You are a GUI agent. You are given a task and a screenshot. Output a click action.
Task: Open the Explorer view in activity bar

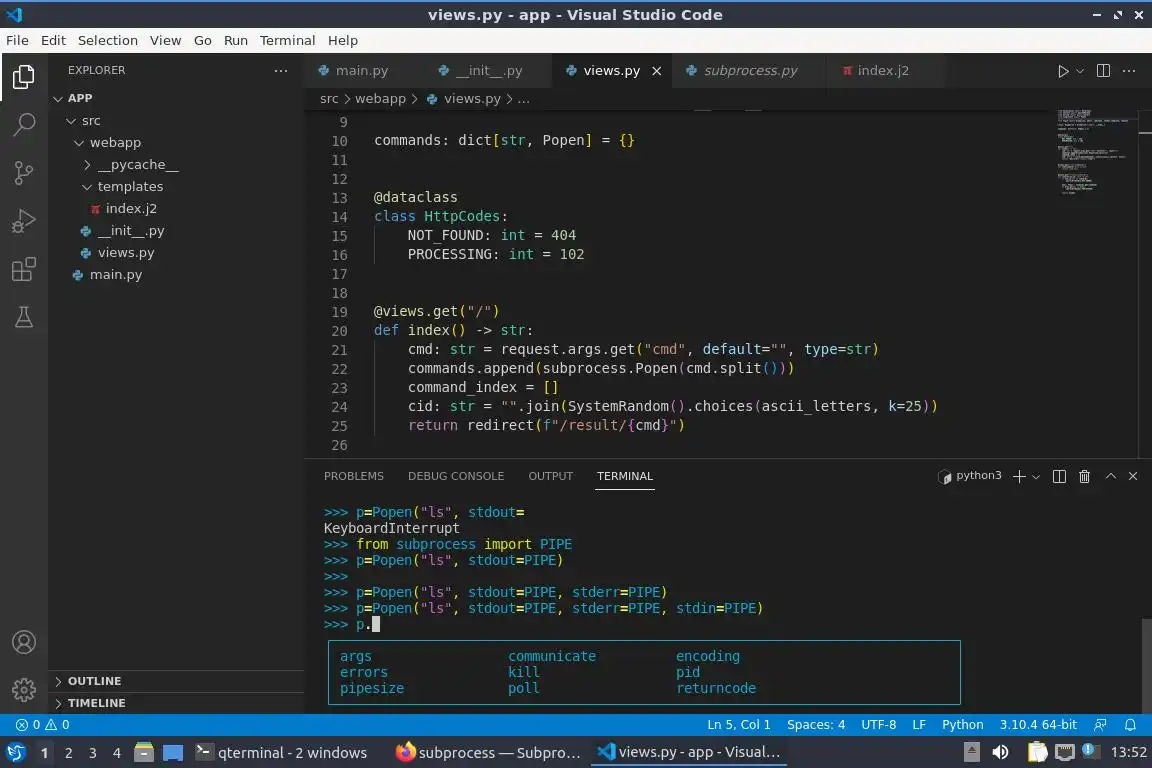pyautogui.click(x=24, y=76)
